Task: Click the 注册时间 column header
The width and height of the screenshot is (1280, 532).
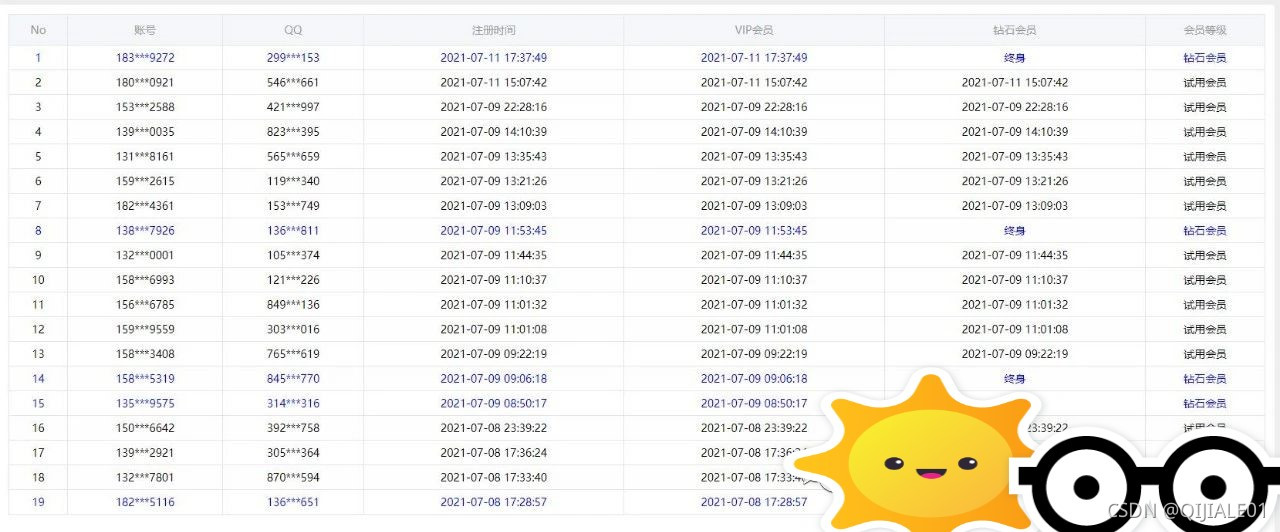Action: coord(493,30)
